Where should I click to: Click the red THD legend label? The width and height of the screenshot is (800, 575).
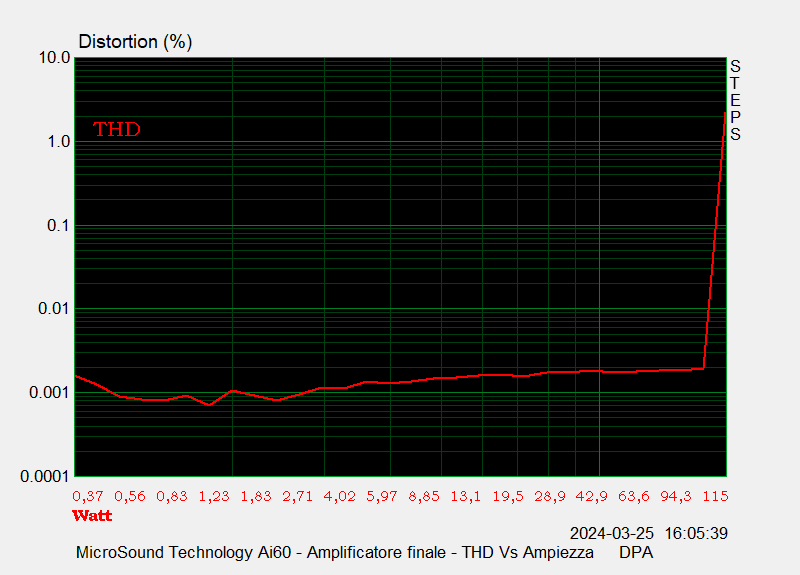[117, 130]
